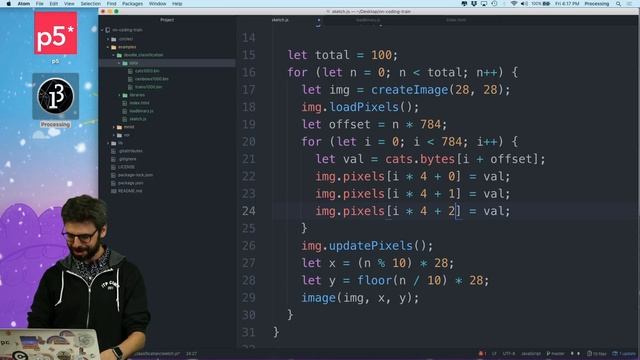This screenshot has width=640, height=360.
Task: Click the cursor position 24:27 indicator
Action: [x=191, y=353]
